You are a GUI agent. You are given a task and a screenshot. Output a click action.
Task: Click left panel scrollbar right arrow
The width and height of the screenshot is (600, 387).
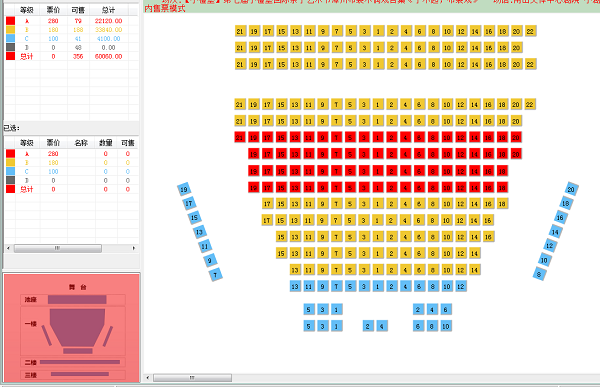click(134, 248)
